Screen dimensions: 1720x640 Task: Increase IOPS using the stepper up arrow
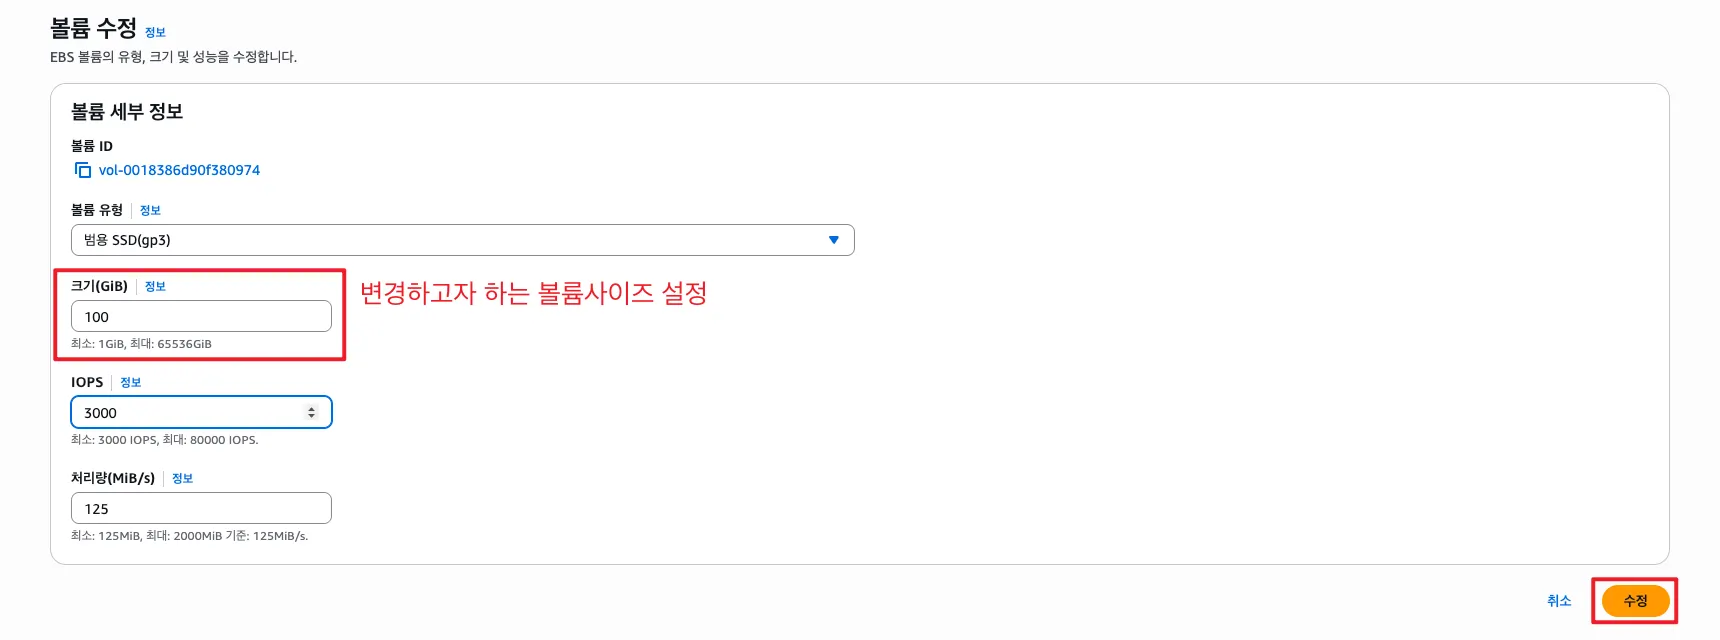tap(312, 408)
